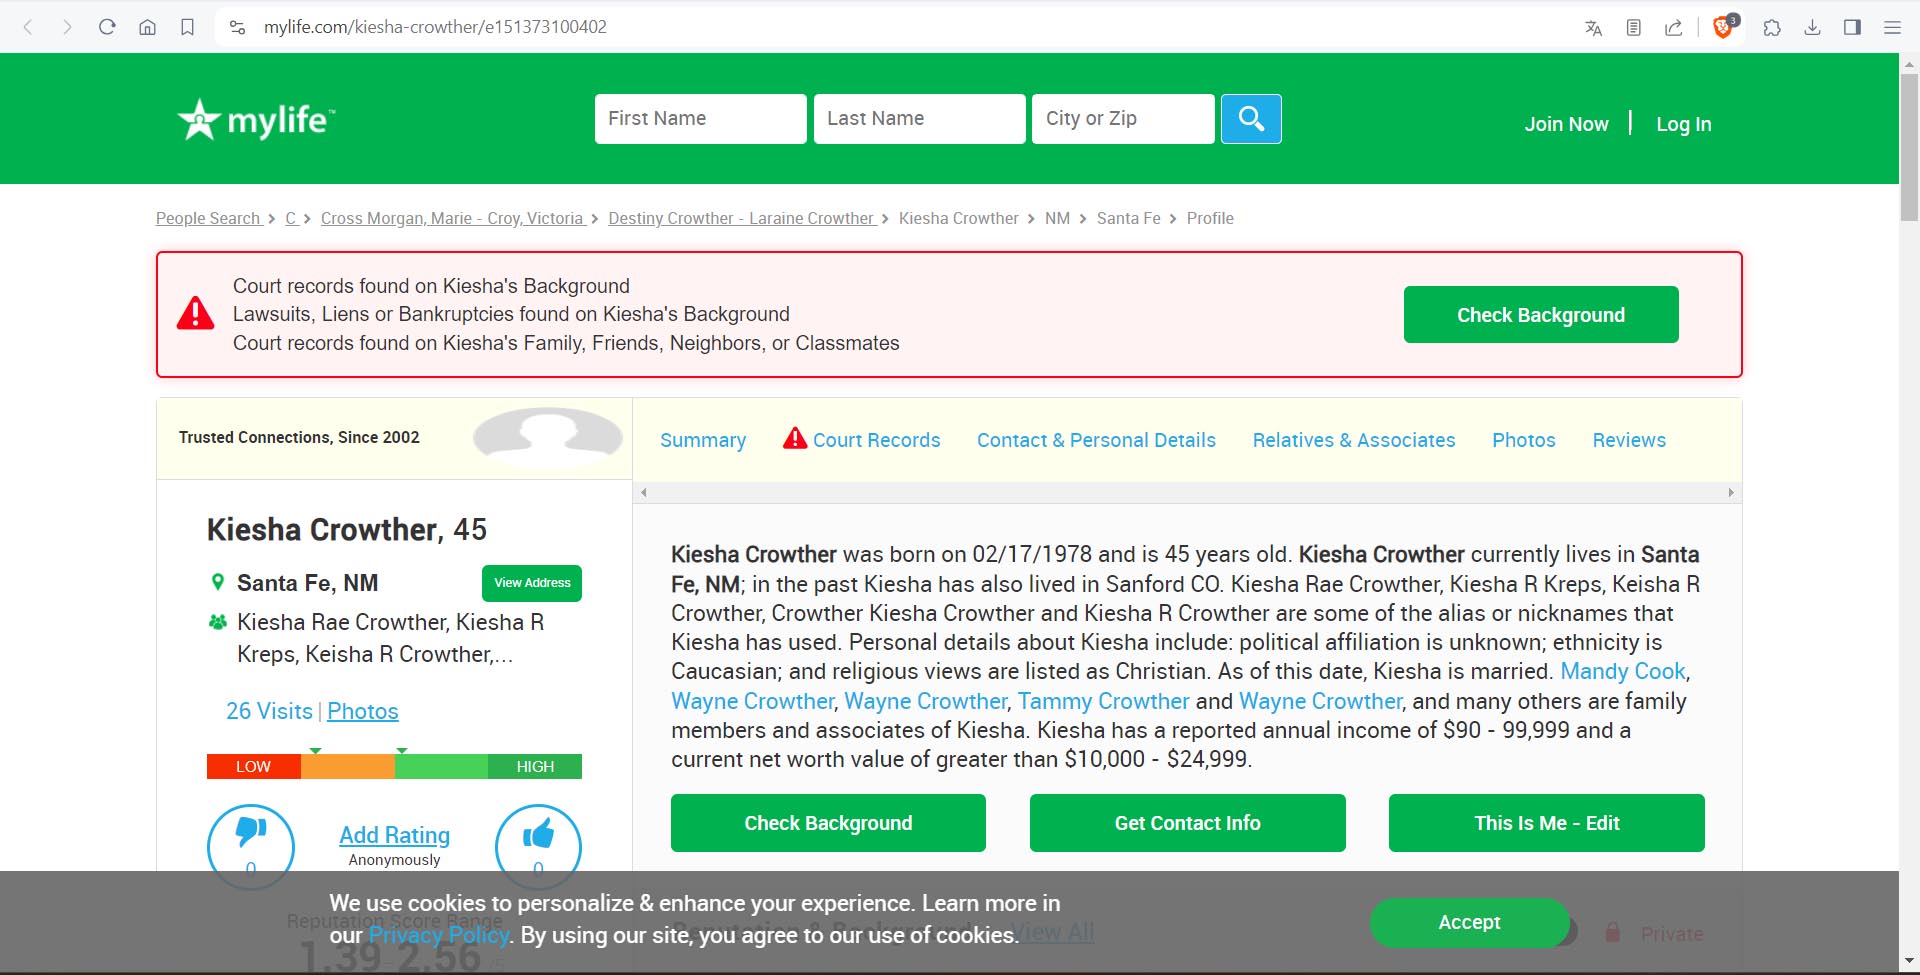Open Mandy Cook profile link
1920x975 pixels.
1623,671
